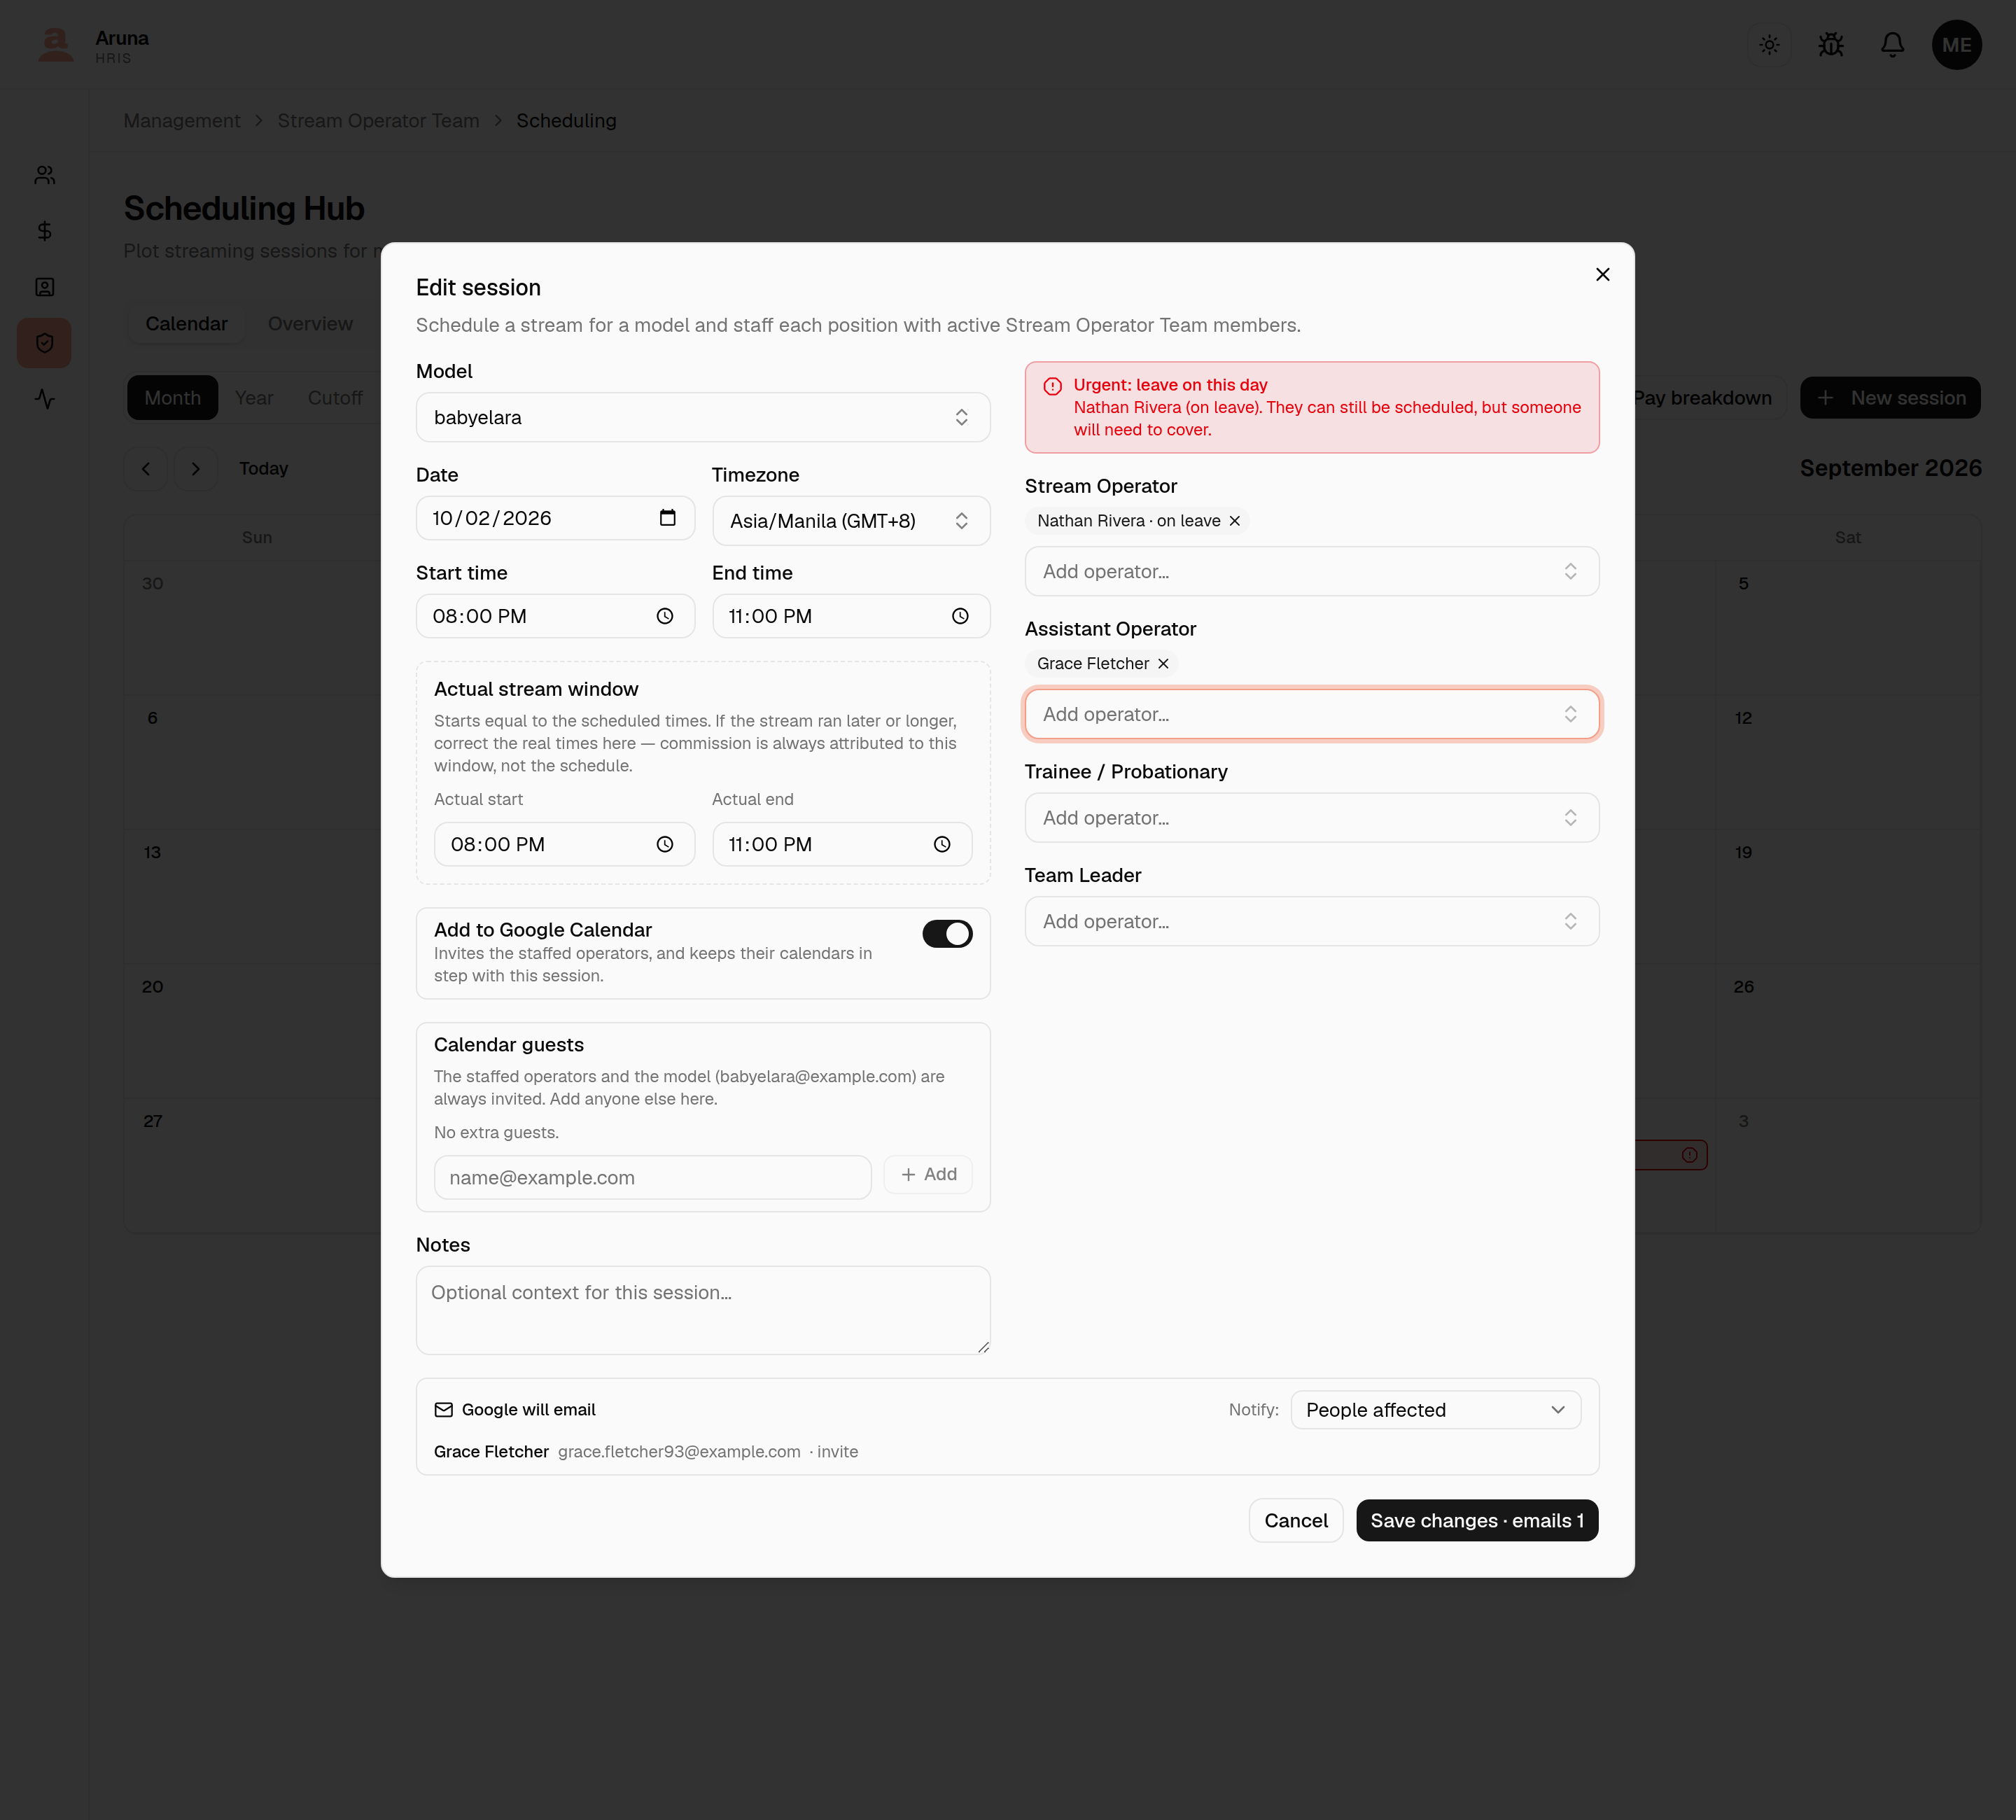Open Assistant Operator Add operator dropdown

point(1311,714)
